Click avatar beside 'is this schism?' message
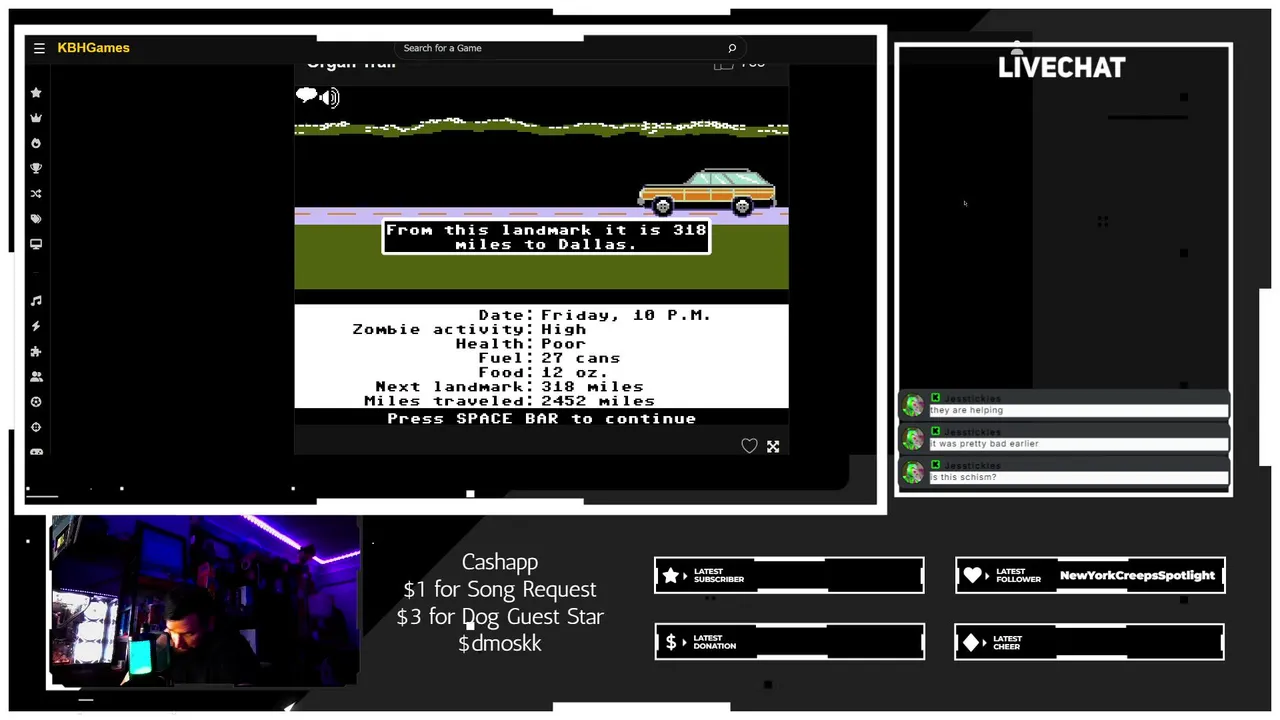The height and width of the screenshot is (720, 1280). (913, 472)
